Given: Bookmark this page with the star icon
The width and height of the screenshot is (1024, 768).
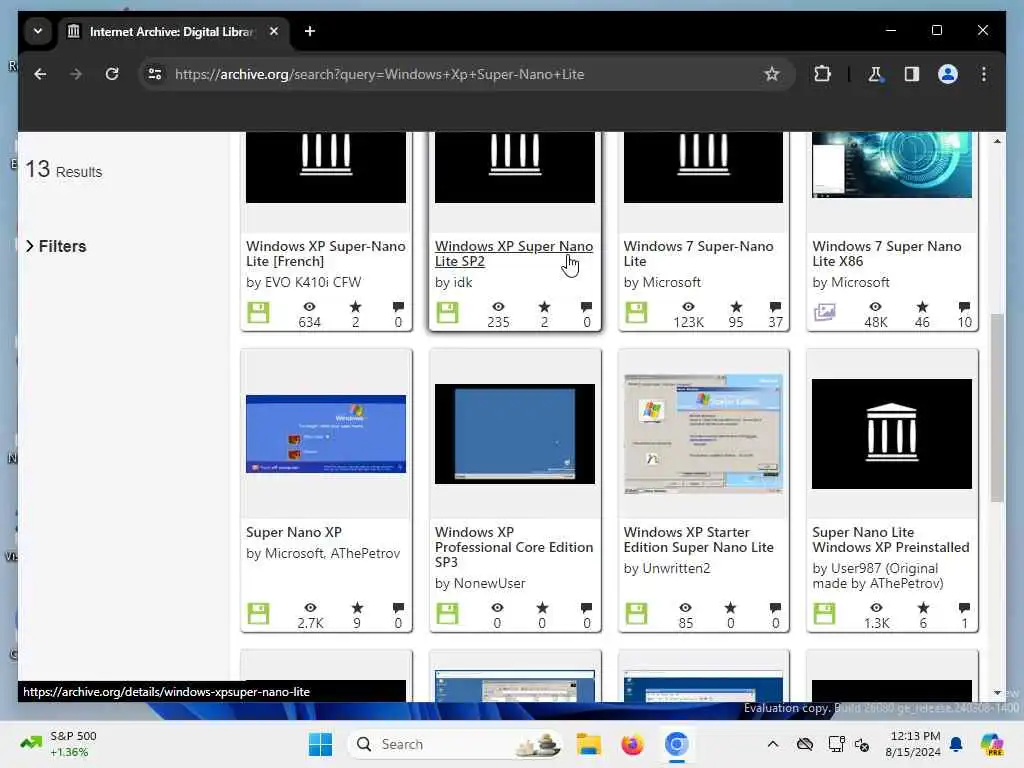Looking at the screenshot, I should [x=772, y=74].
